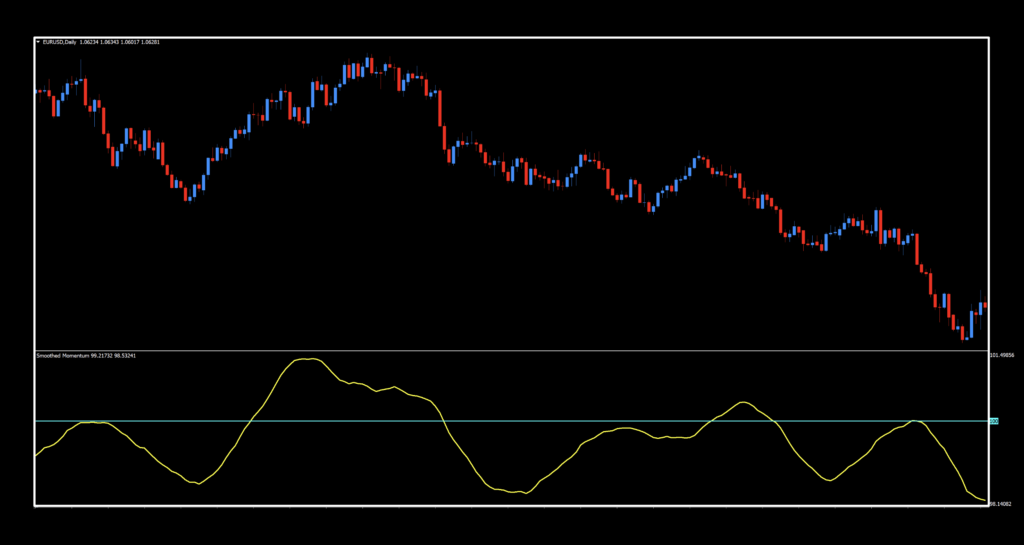Viewport: 1024px width, 545px height.
Task: Click the right end of the yellow momentum line
Action: 985,501
